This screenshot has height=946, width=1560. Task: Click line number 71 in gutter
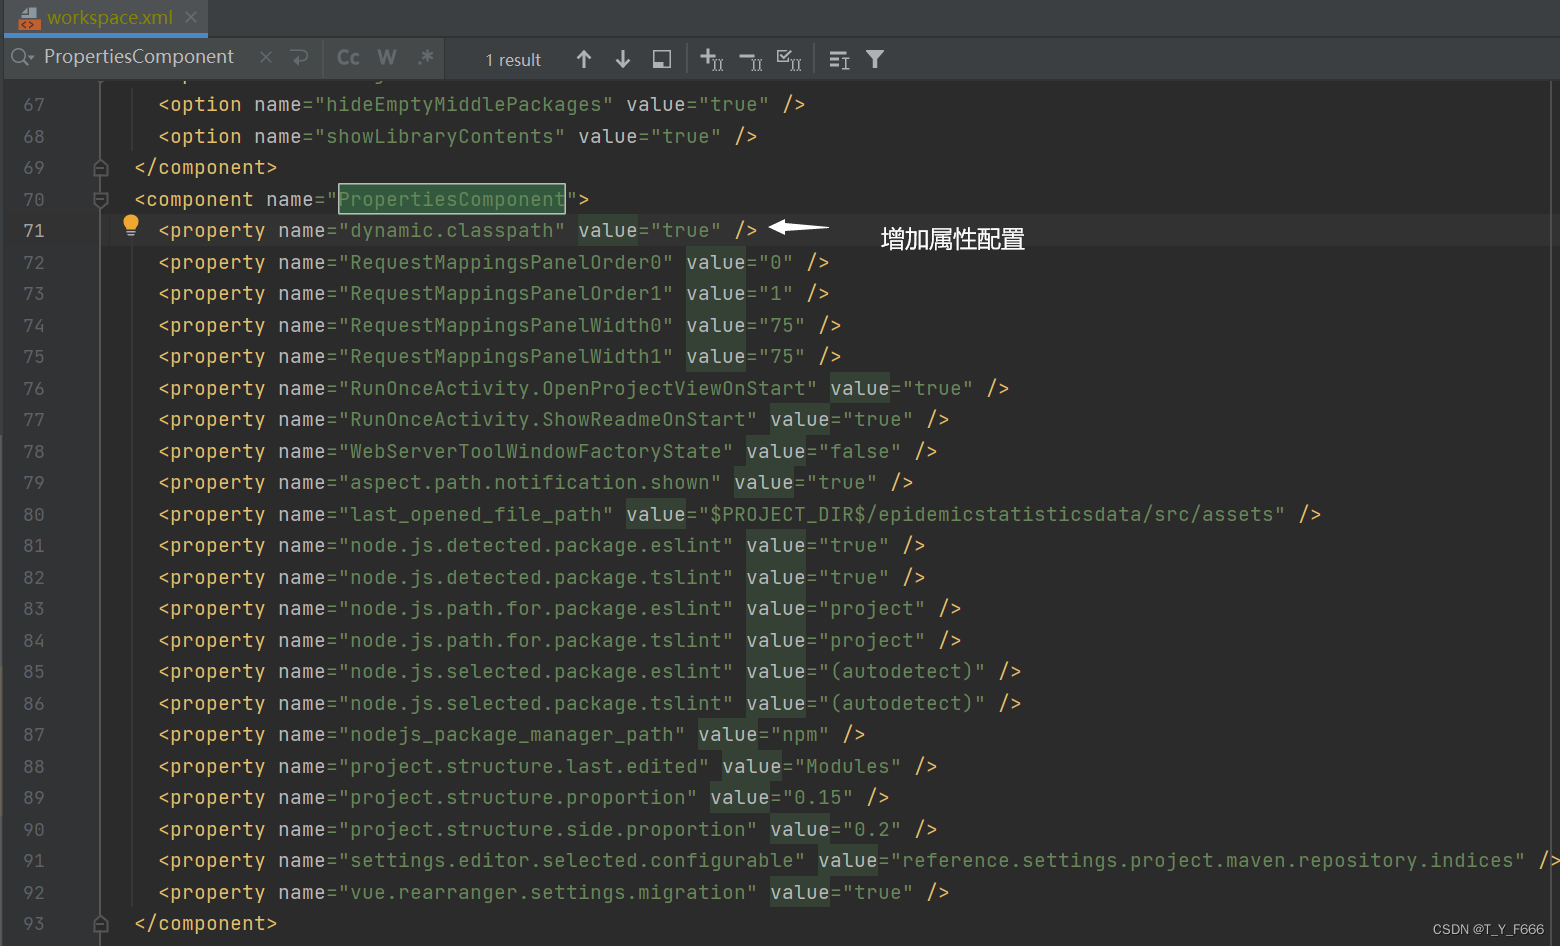tap(34, 231)
